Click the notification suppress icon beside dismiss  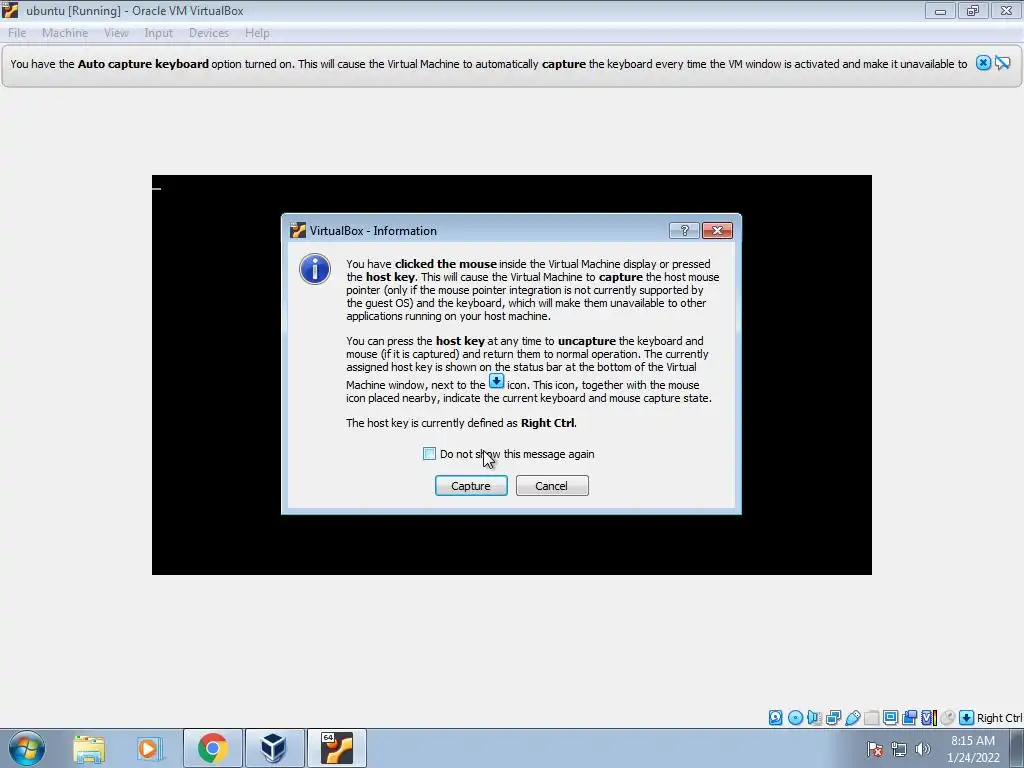[1002, 63]
